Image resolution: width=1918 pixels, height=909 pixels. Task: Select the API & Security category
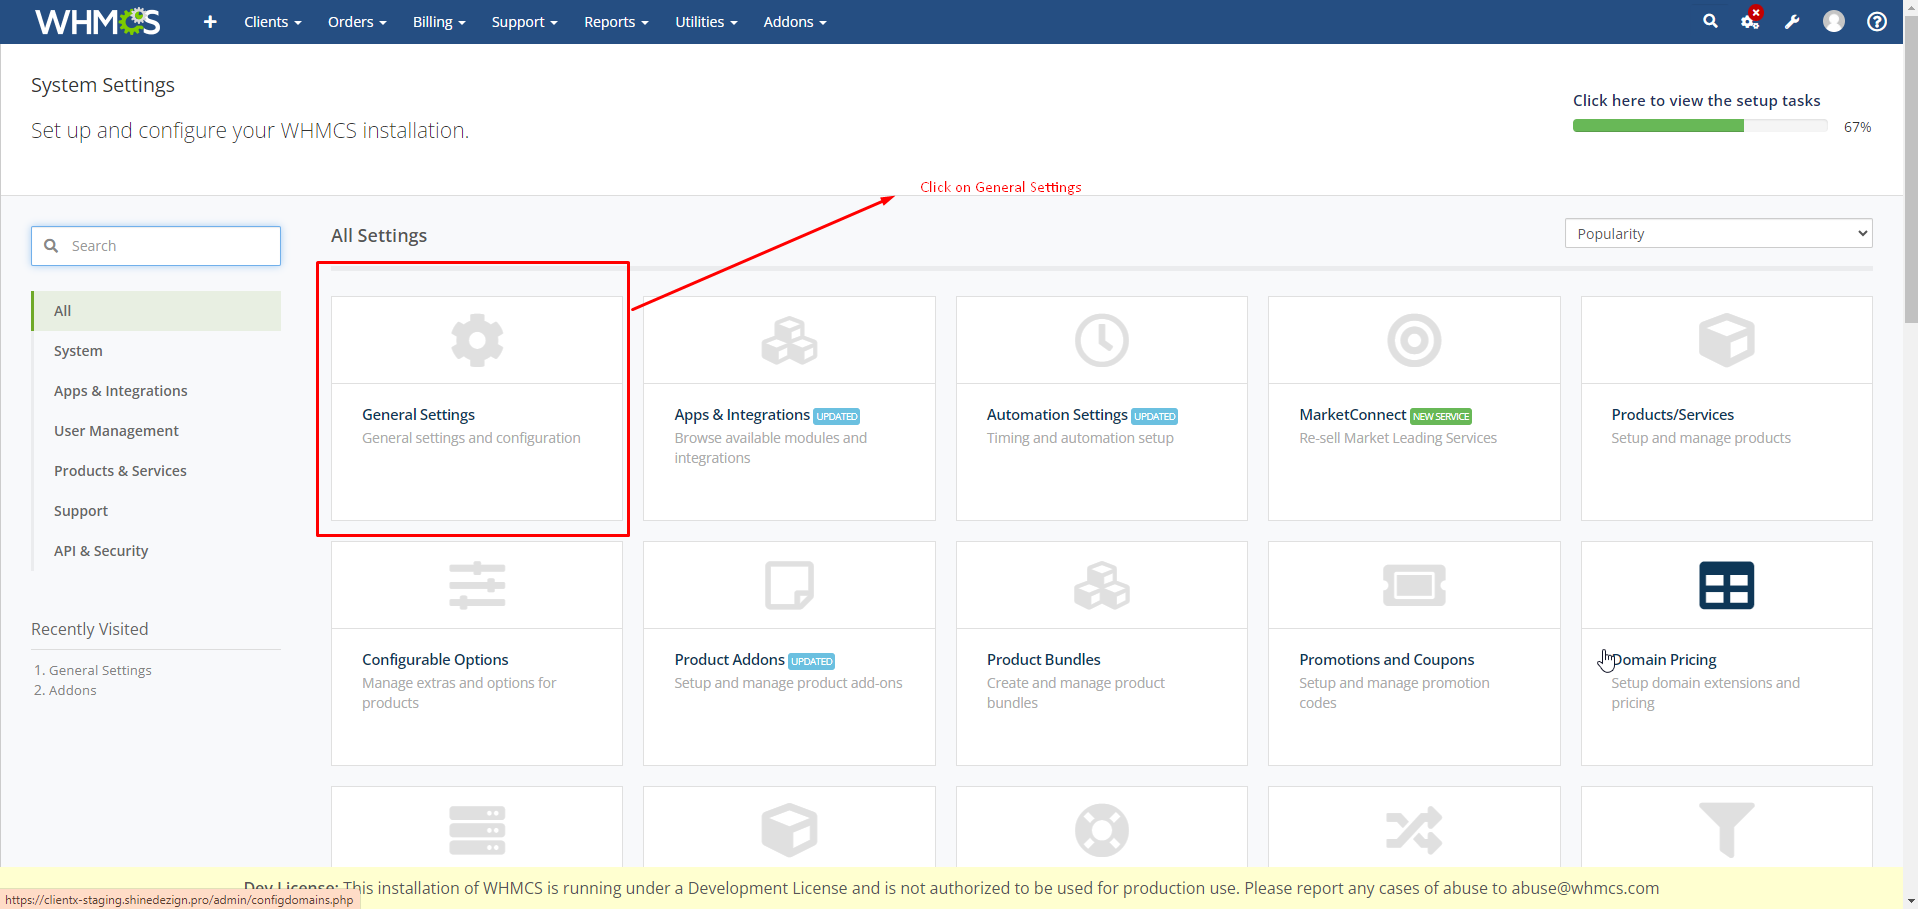pyautogui.click(x=101, y=551)
